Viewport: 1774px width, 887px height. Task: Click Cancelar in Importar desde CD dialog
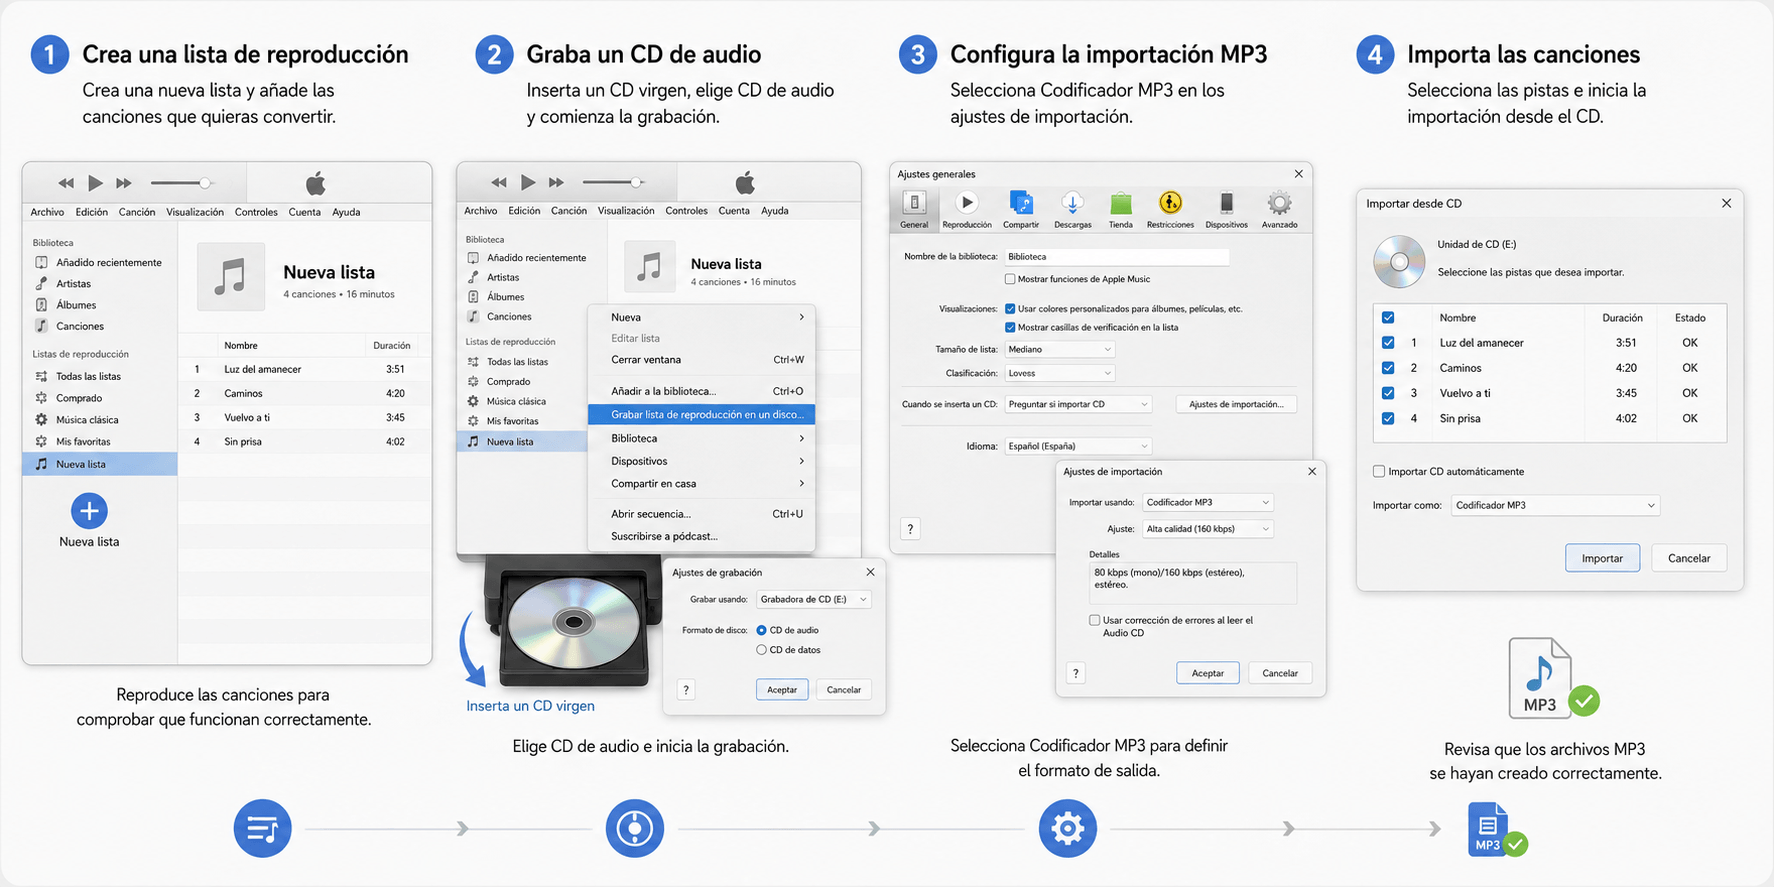1689,558
